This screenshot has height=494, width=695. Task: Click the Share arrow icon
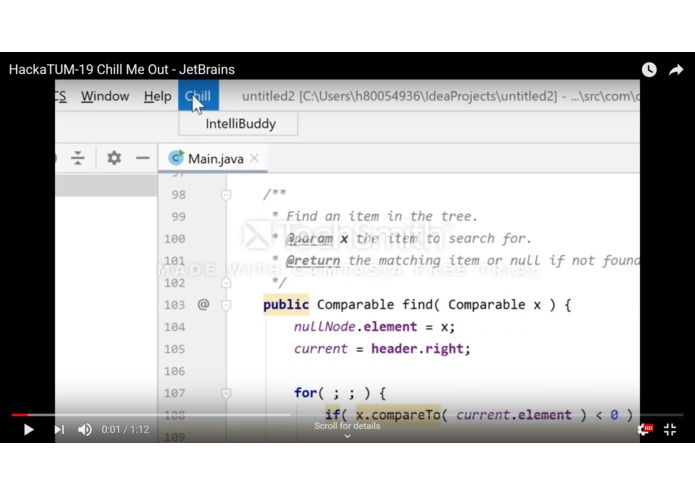pyautogui.click(x=676, y=70)
